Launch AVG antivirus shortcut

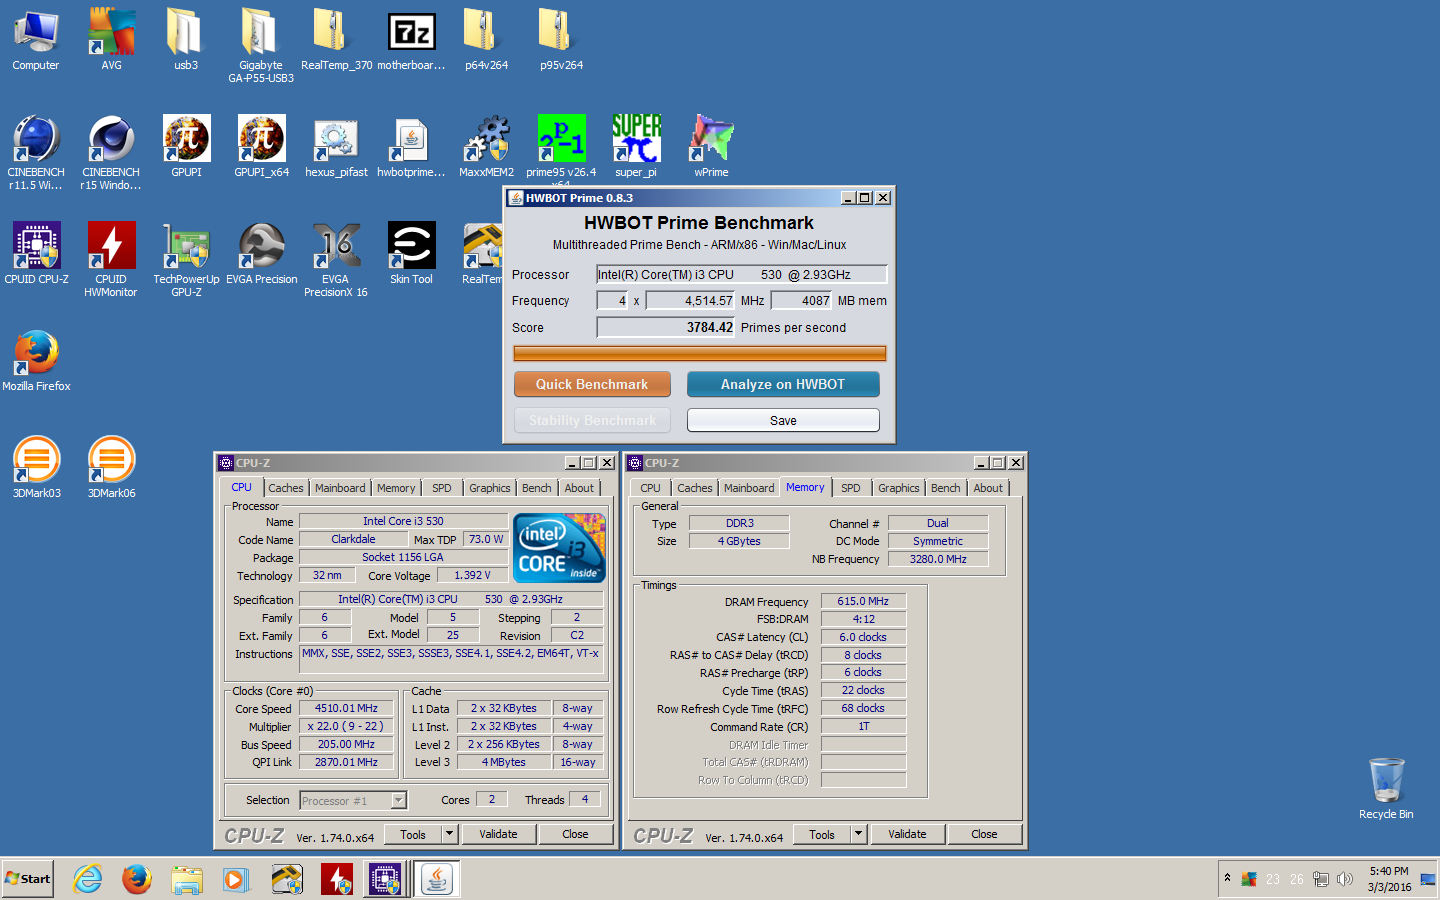111,40
